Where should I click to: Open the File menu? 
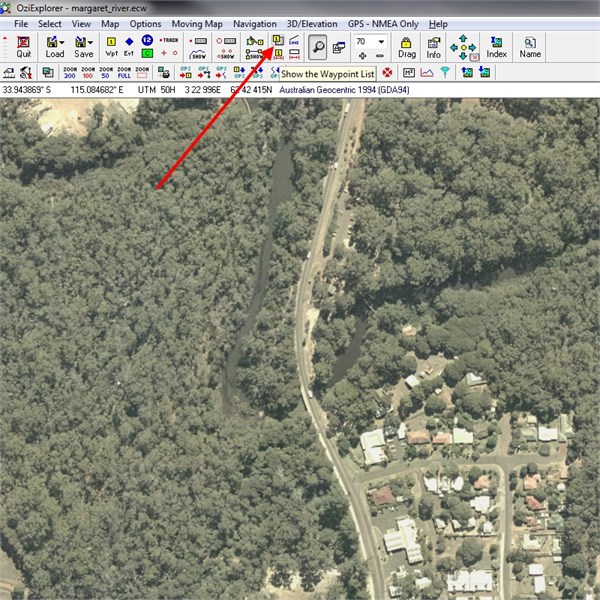(x=21, y=24)
